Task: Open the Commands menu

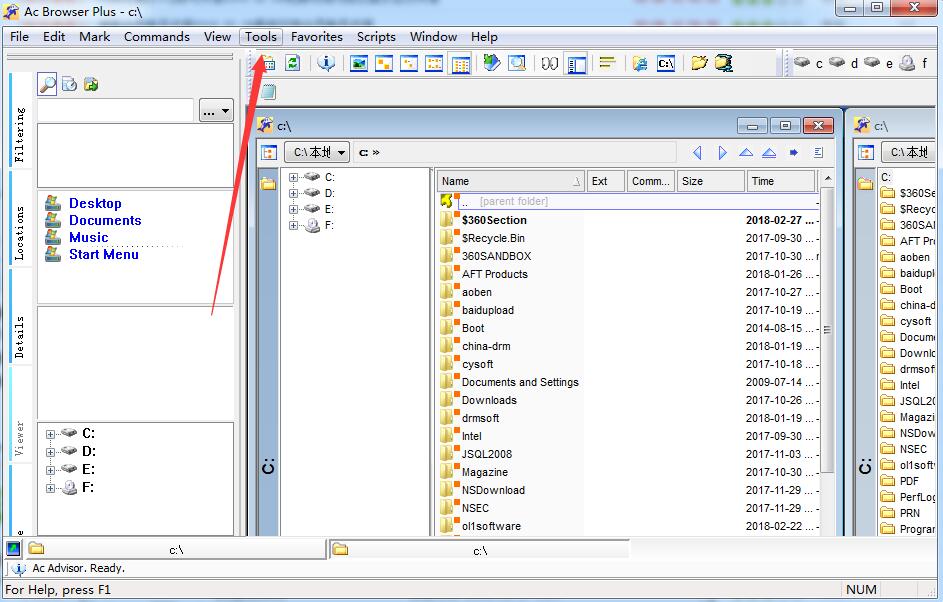Action: click(156, 37)
